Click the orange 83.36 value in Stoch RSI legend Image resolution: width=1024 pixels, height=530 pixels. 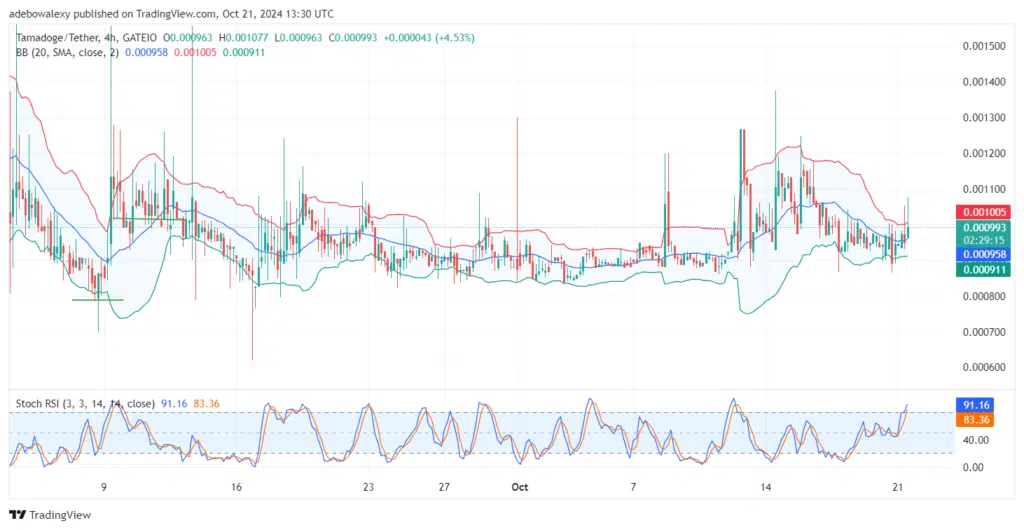tap(206, 403)
